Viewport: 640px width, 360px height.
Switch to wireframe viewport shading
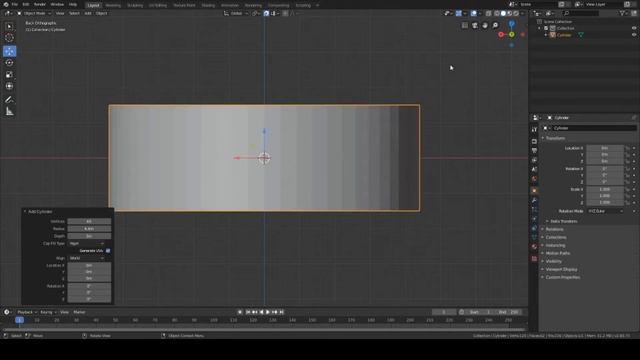click(x=497, y=13)
